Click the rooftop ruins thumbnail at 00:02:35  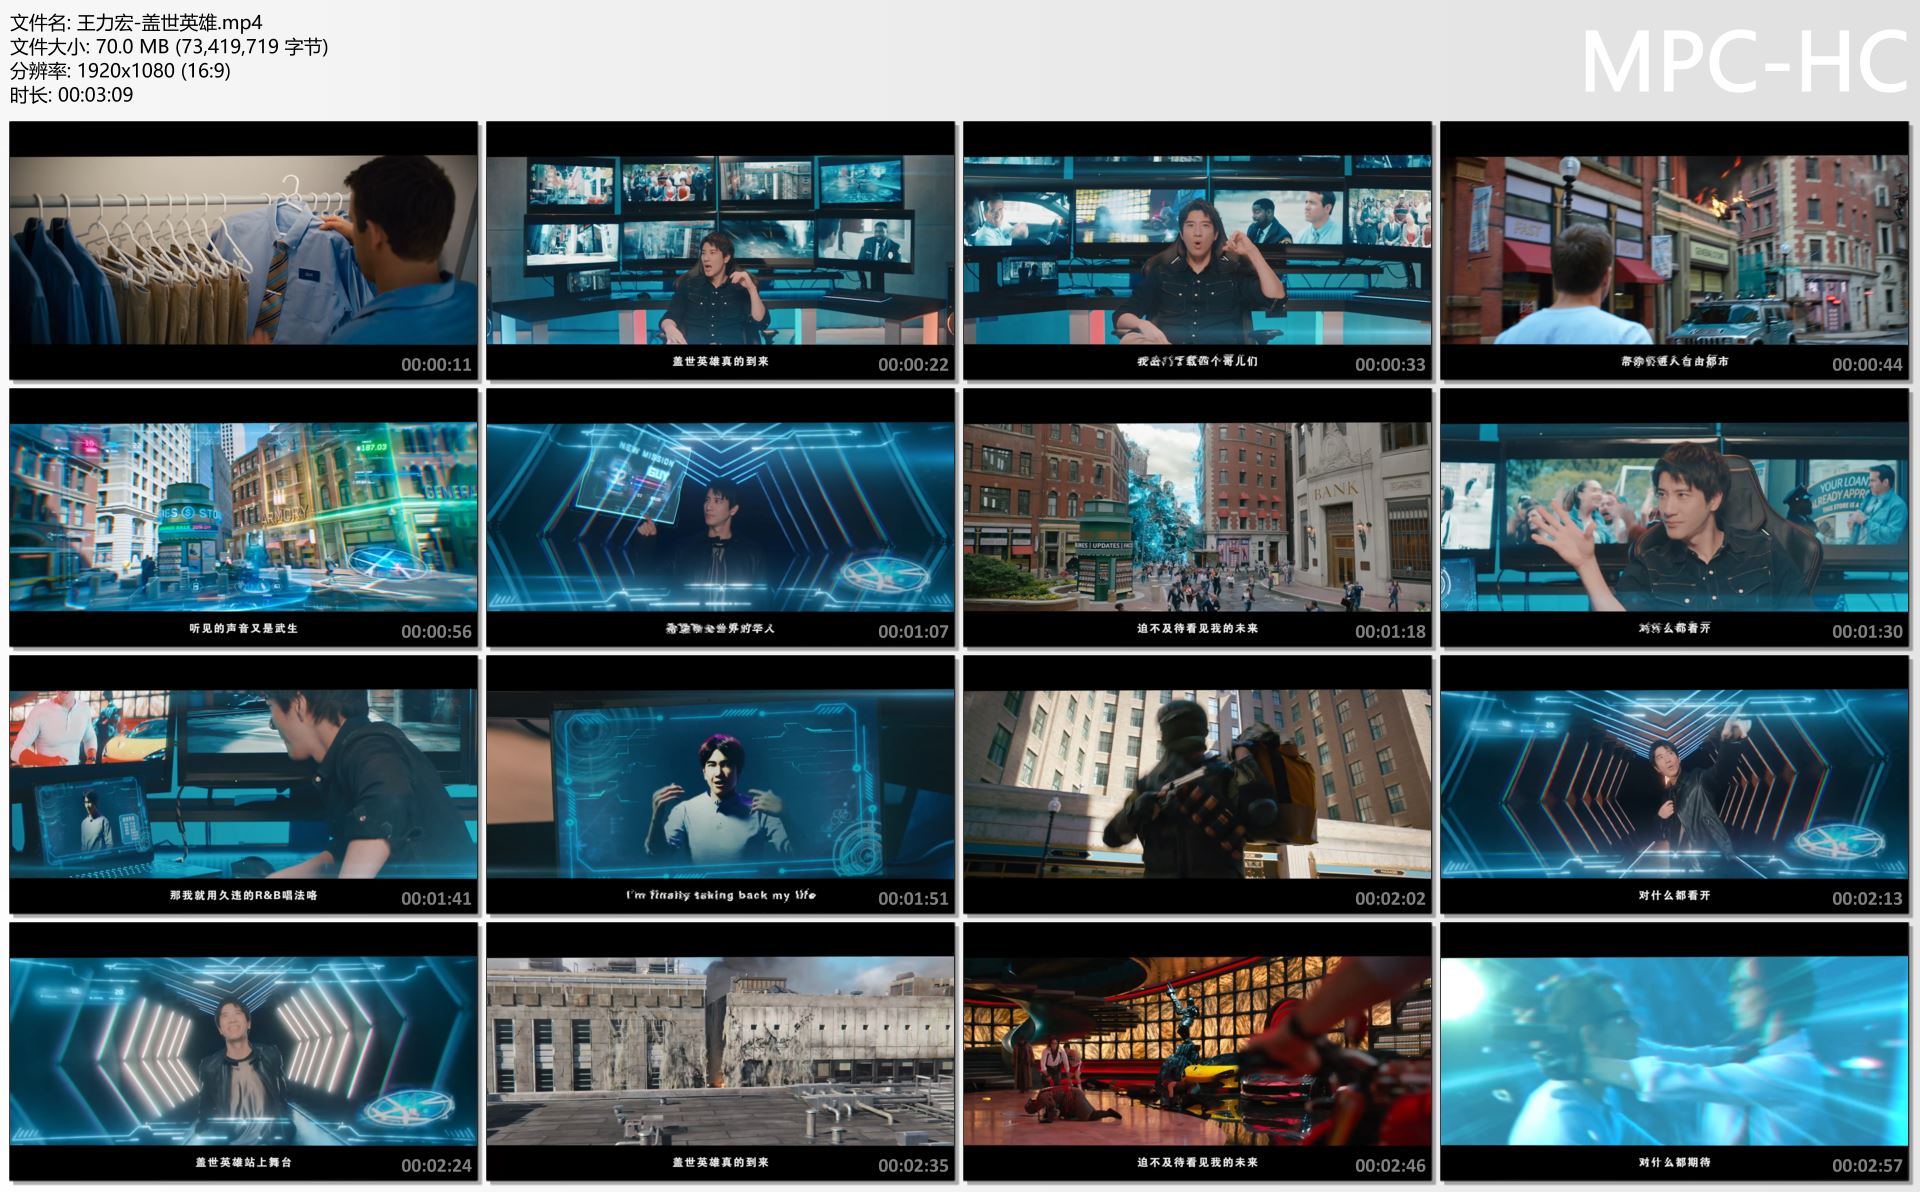720,1051
